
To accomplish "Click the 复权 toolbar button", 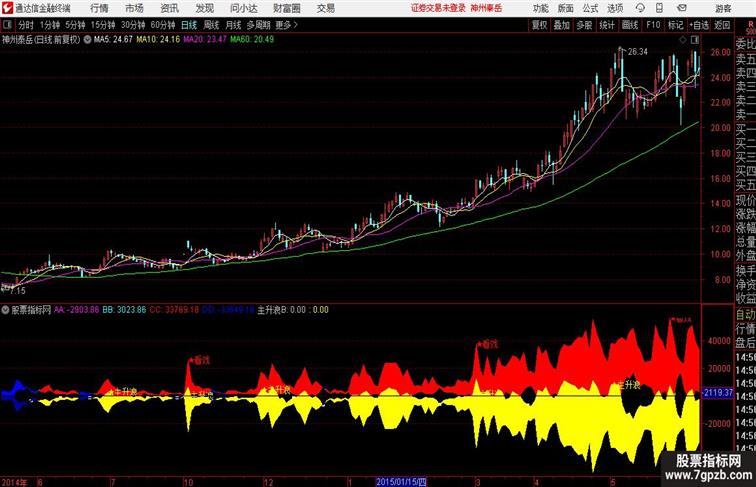I will [x=539, y=25].
